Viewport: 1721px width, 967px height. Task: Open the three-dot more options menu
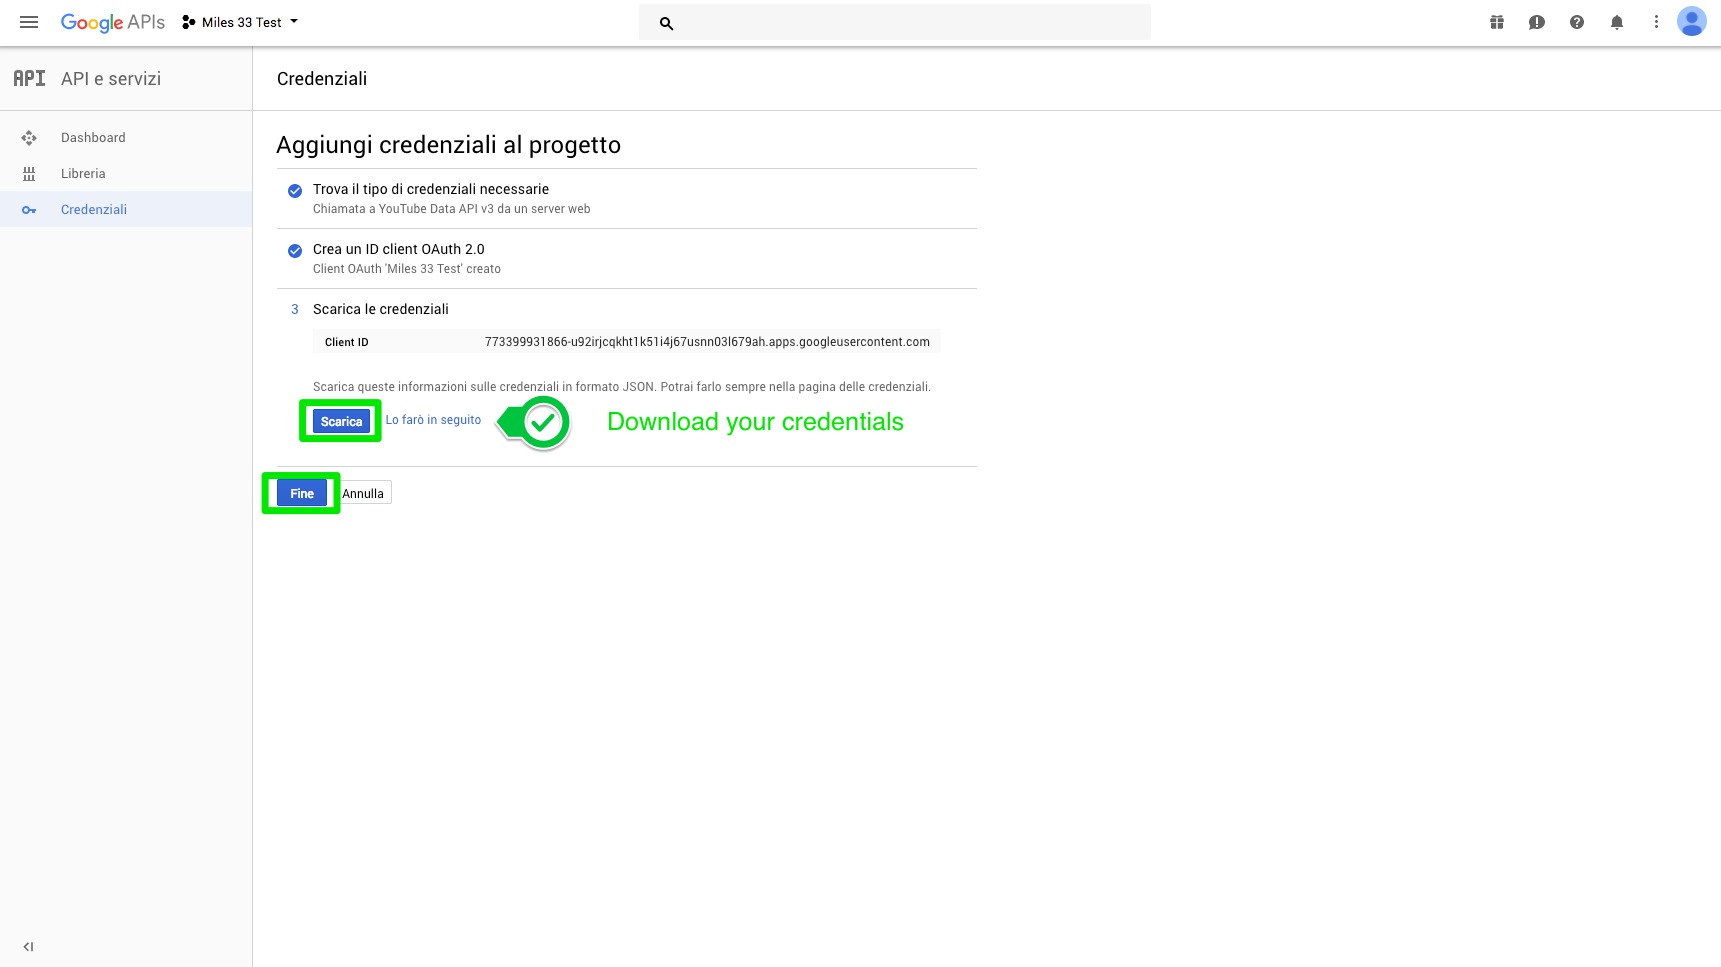point(1656,22)
